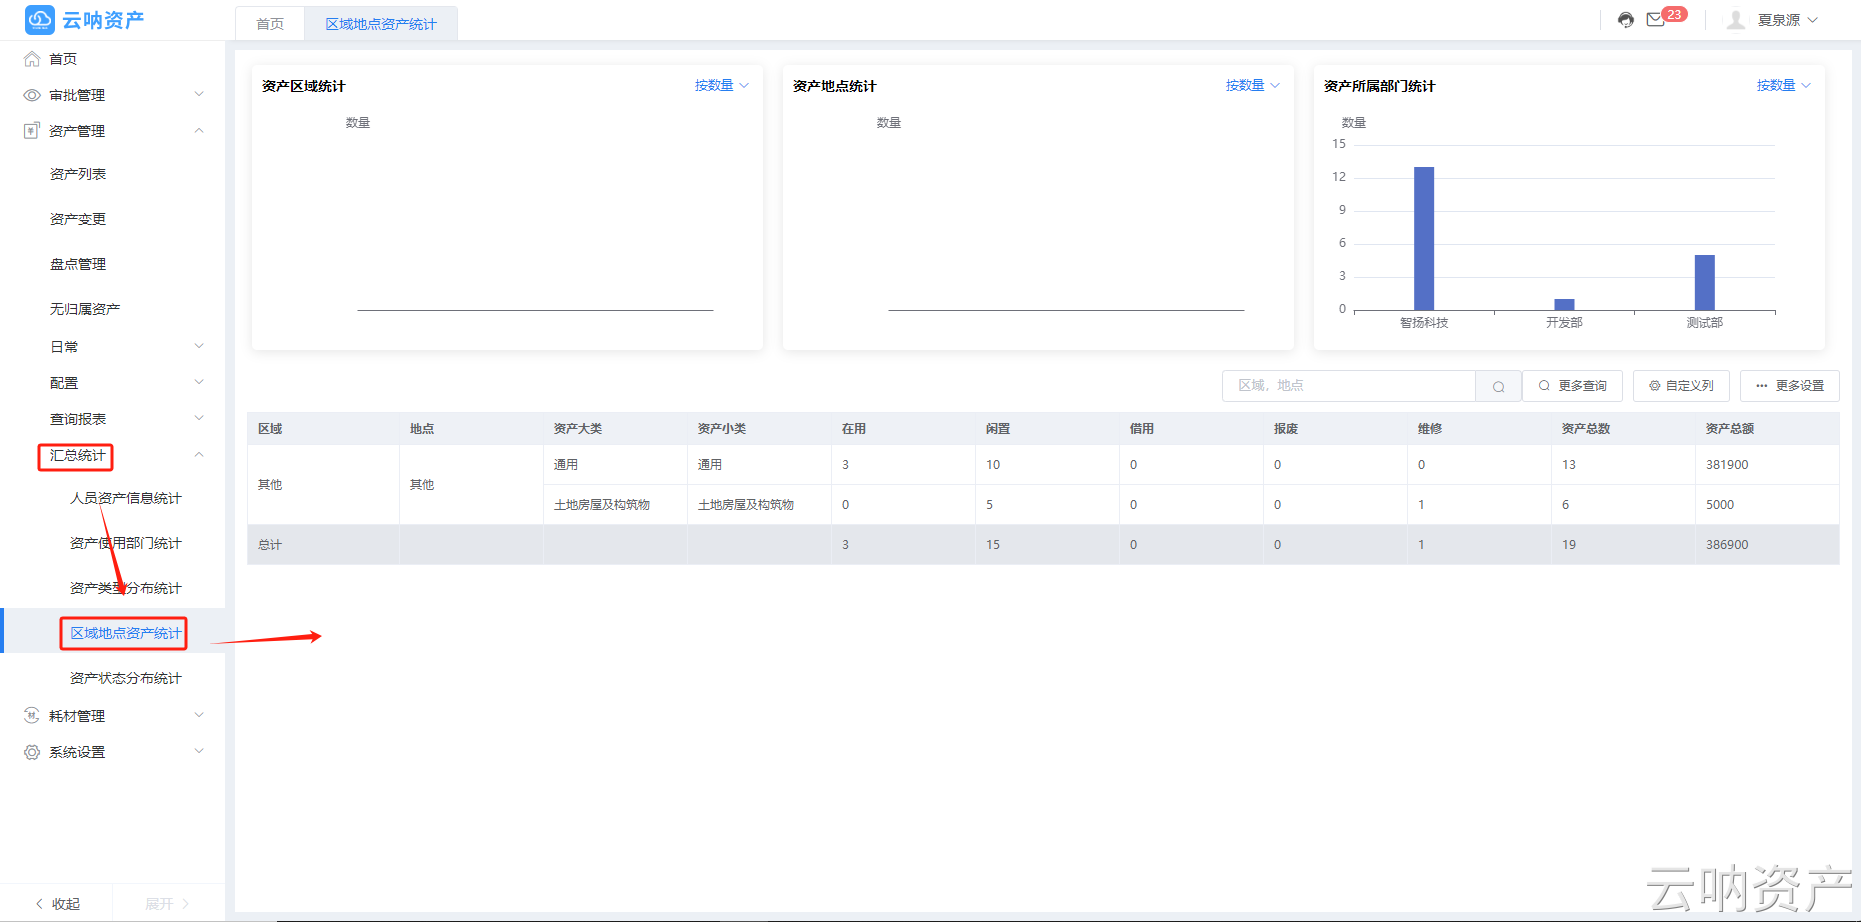Expand the 配置 submenu chevron
Image resolution: width=1861 pixels, height=922 pixels.
(199, 382)
